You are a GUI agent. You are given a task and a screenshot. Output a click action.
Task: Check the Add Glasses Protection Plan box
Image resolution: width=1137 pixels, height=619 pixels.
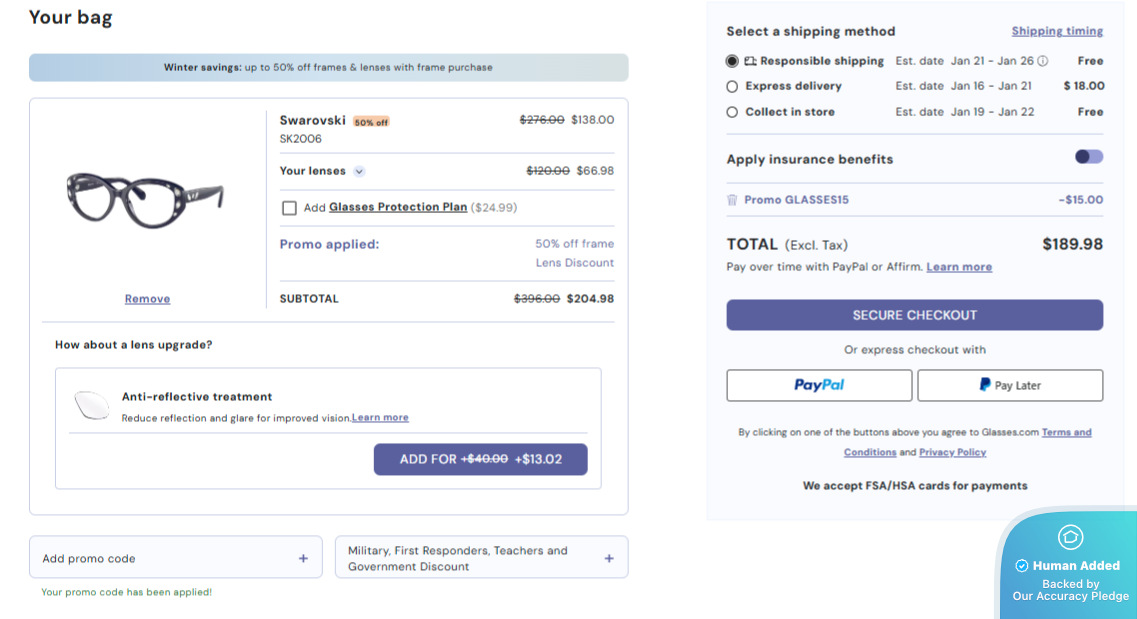tap(289, 208)
